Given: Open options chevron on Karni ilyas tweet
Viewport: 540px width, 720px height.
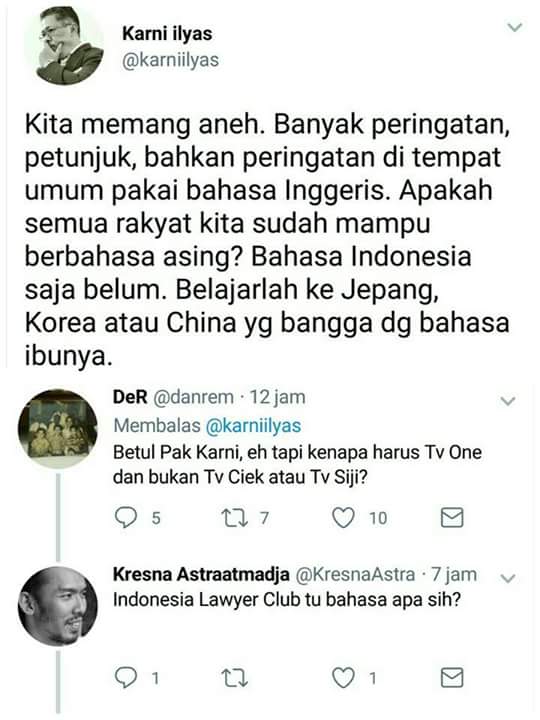Looking at the screenshot, I should pyautogui.click(x=515, y=27).
